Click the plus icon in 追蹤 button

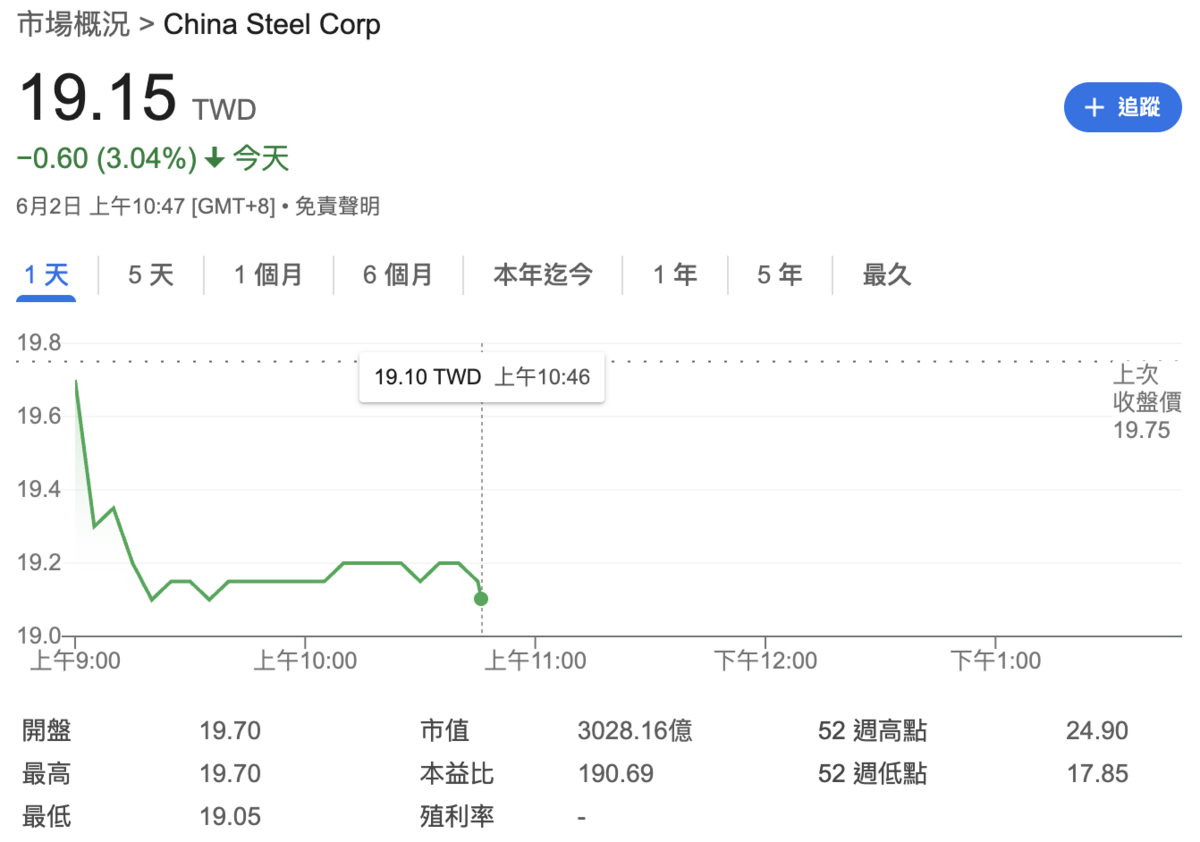point(1094,108)
